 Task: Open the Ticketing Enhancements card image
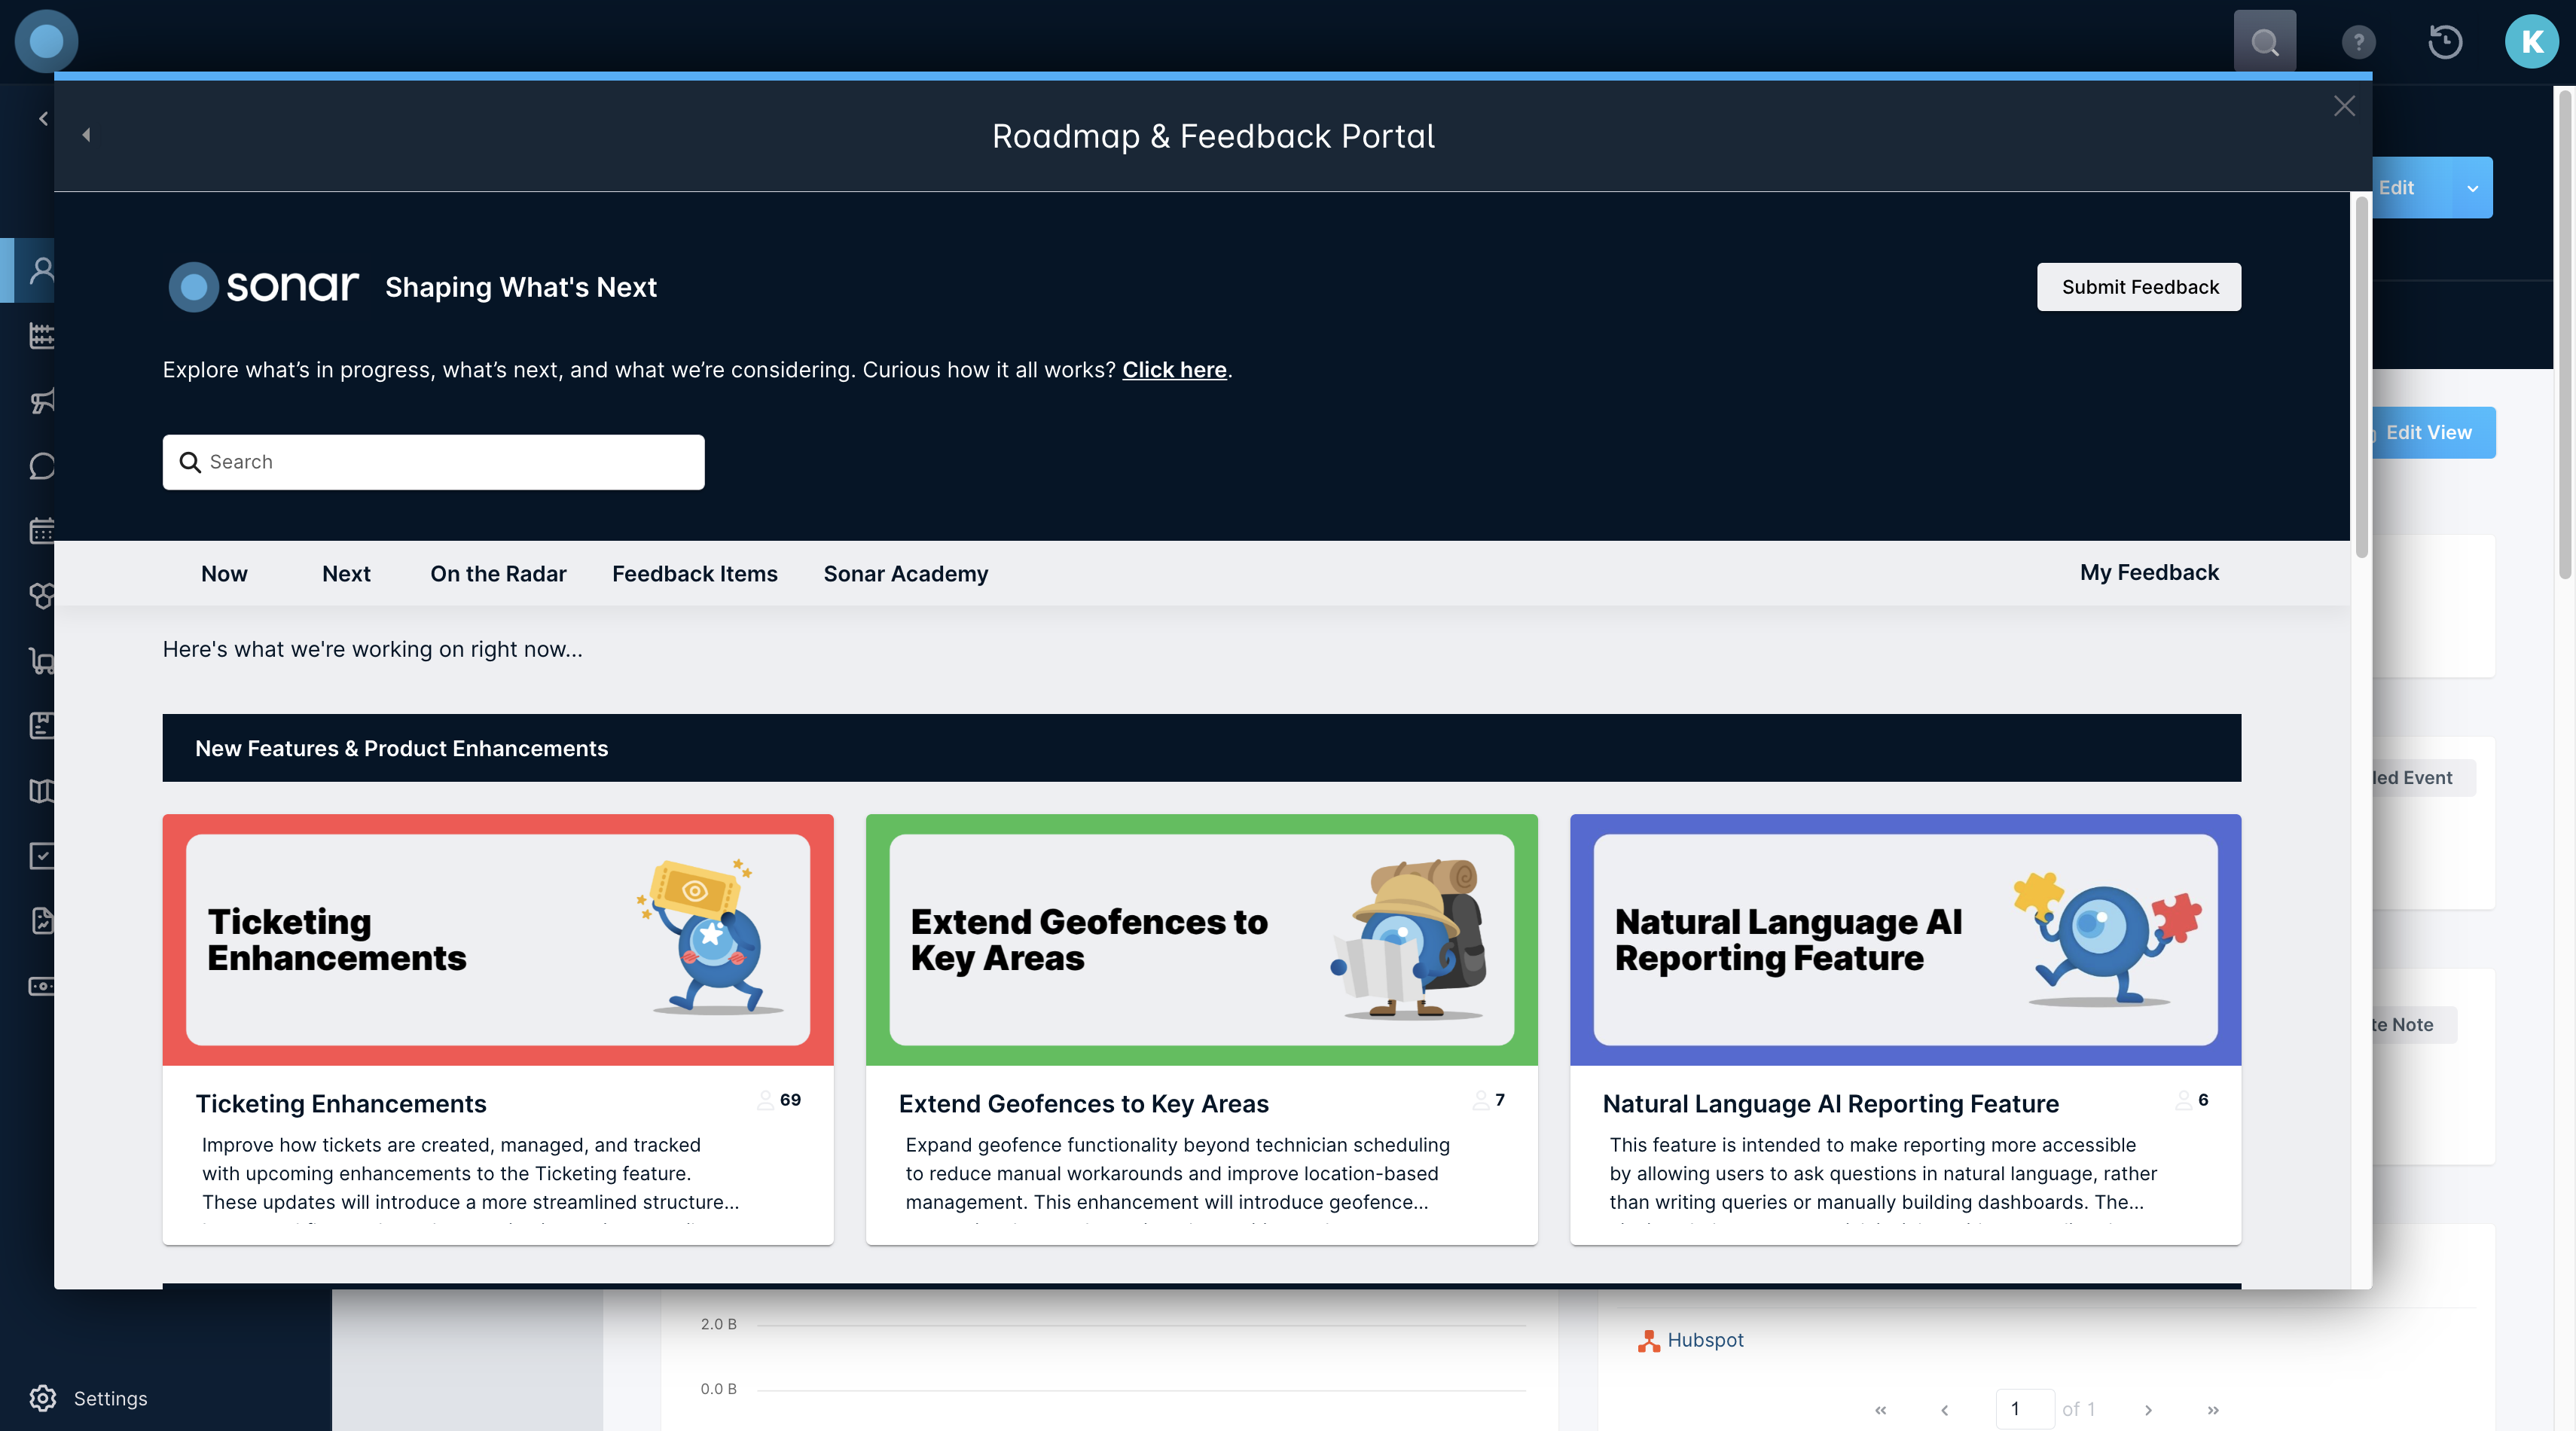tap(498, 939)
